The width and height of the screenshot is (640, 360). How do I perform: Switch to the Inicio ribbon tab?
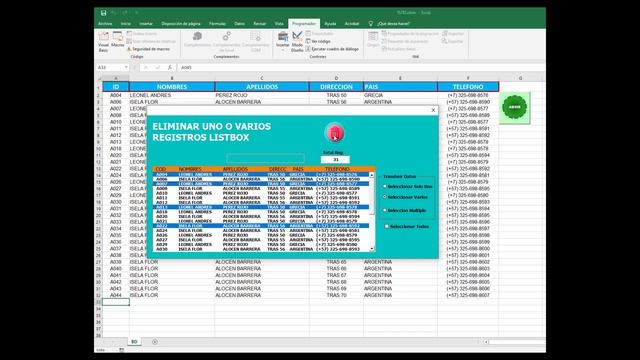pos(126,24)
